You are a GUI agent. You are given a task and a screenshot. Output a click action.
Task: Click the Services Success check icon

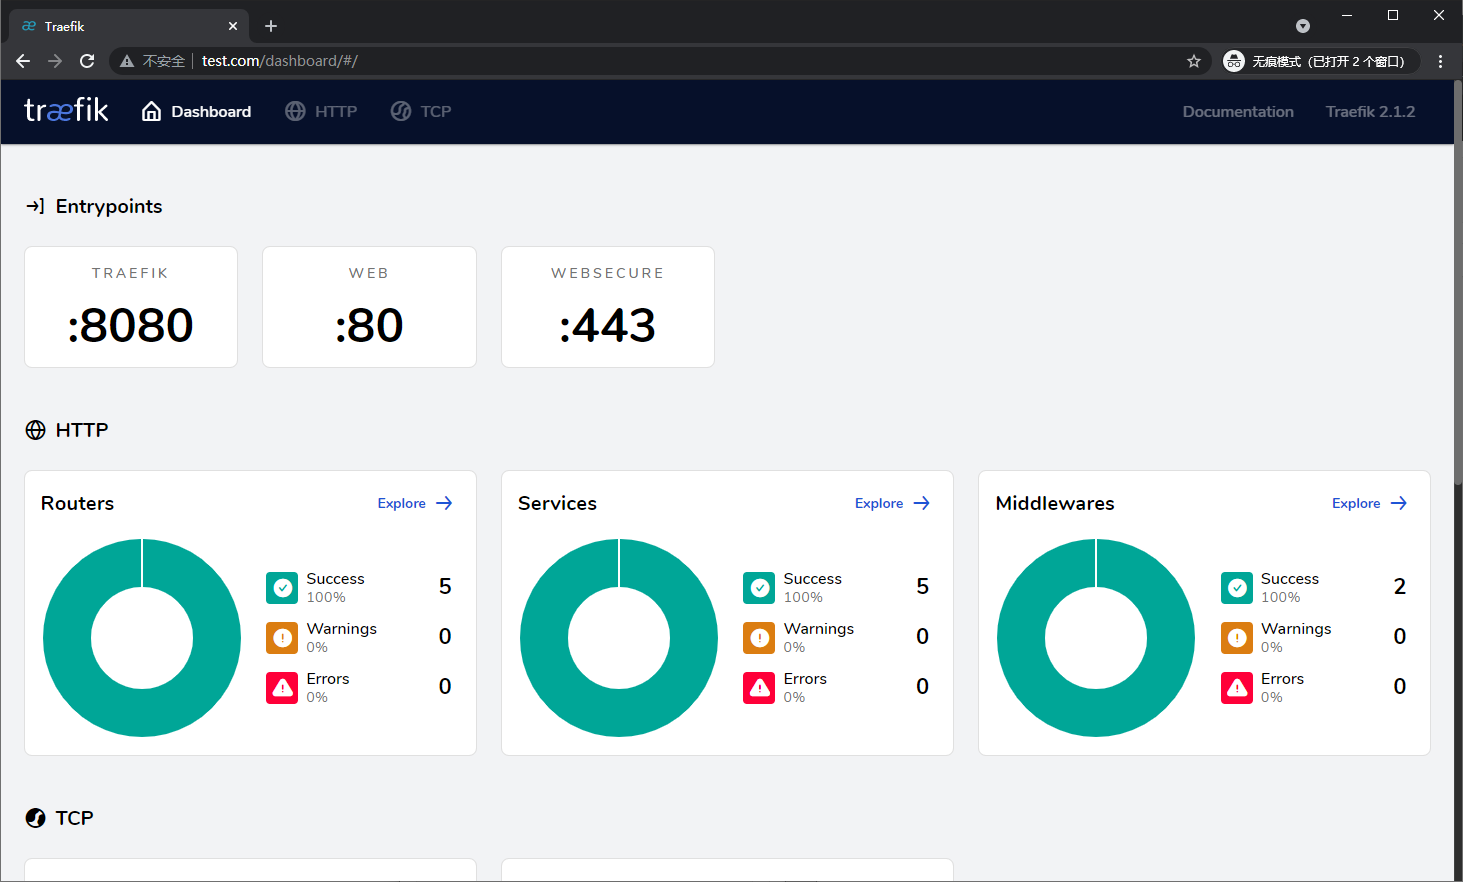(x=759, y=588)
